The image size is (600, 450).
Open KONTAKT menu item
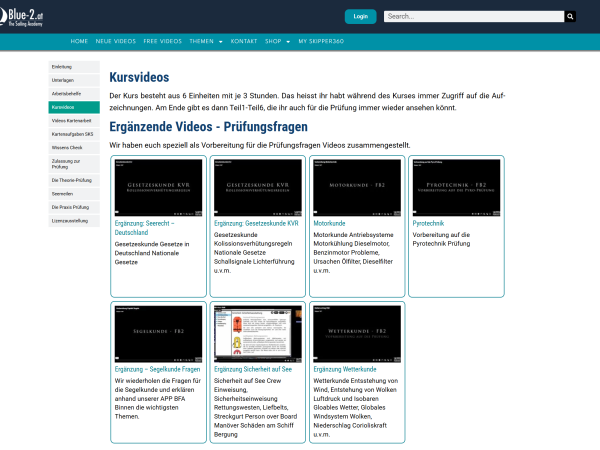[244, 41]
